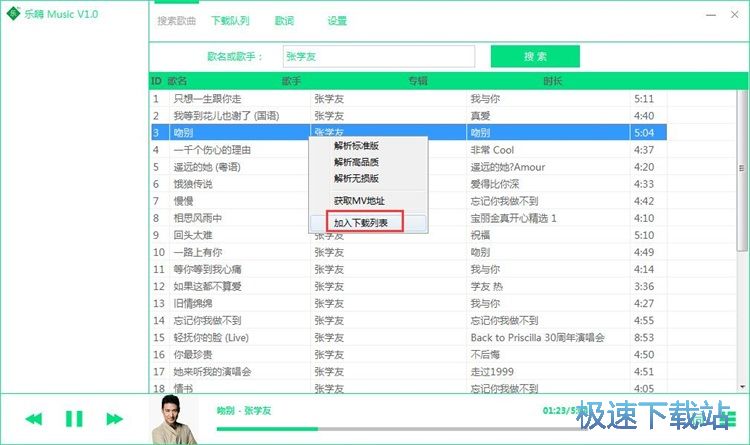Click the scrollbar down arrow of song list
The image size is (750, 445).
point(742,387)
